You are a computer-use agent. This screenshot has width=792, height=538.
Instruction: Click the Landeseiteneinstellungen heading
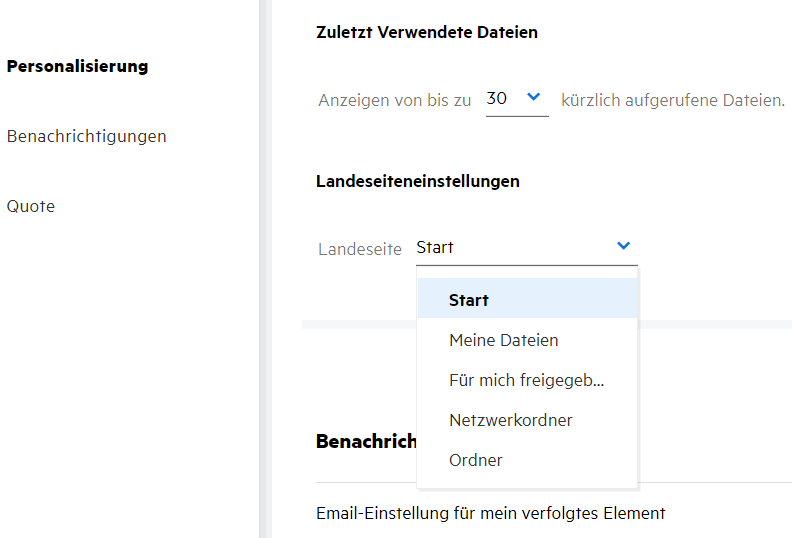pyautogui.click(x=417, y=181)
